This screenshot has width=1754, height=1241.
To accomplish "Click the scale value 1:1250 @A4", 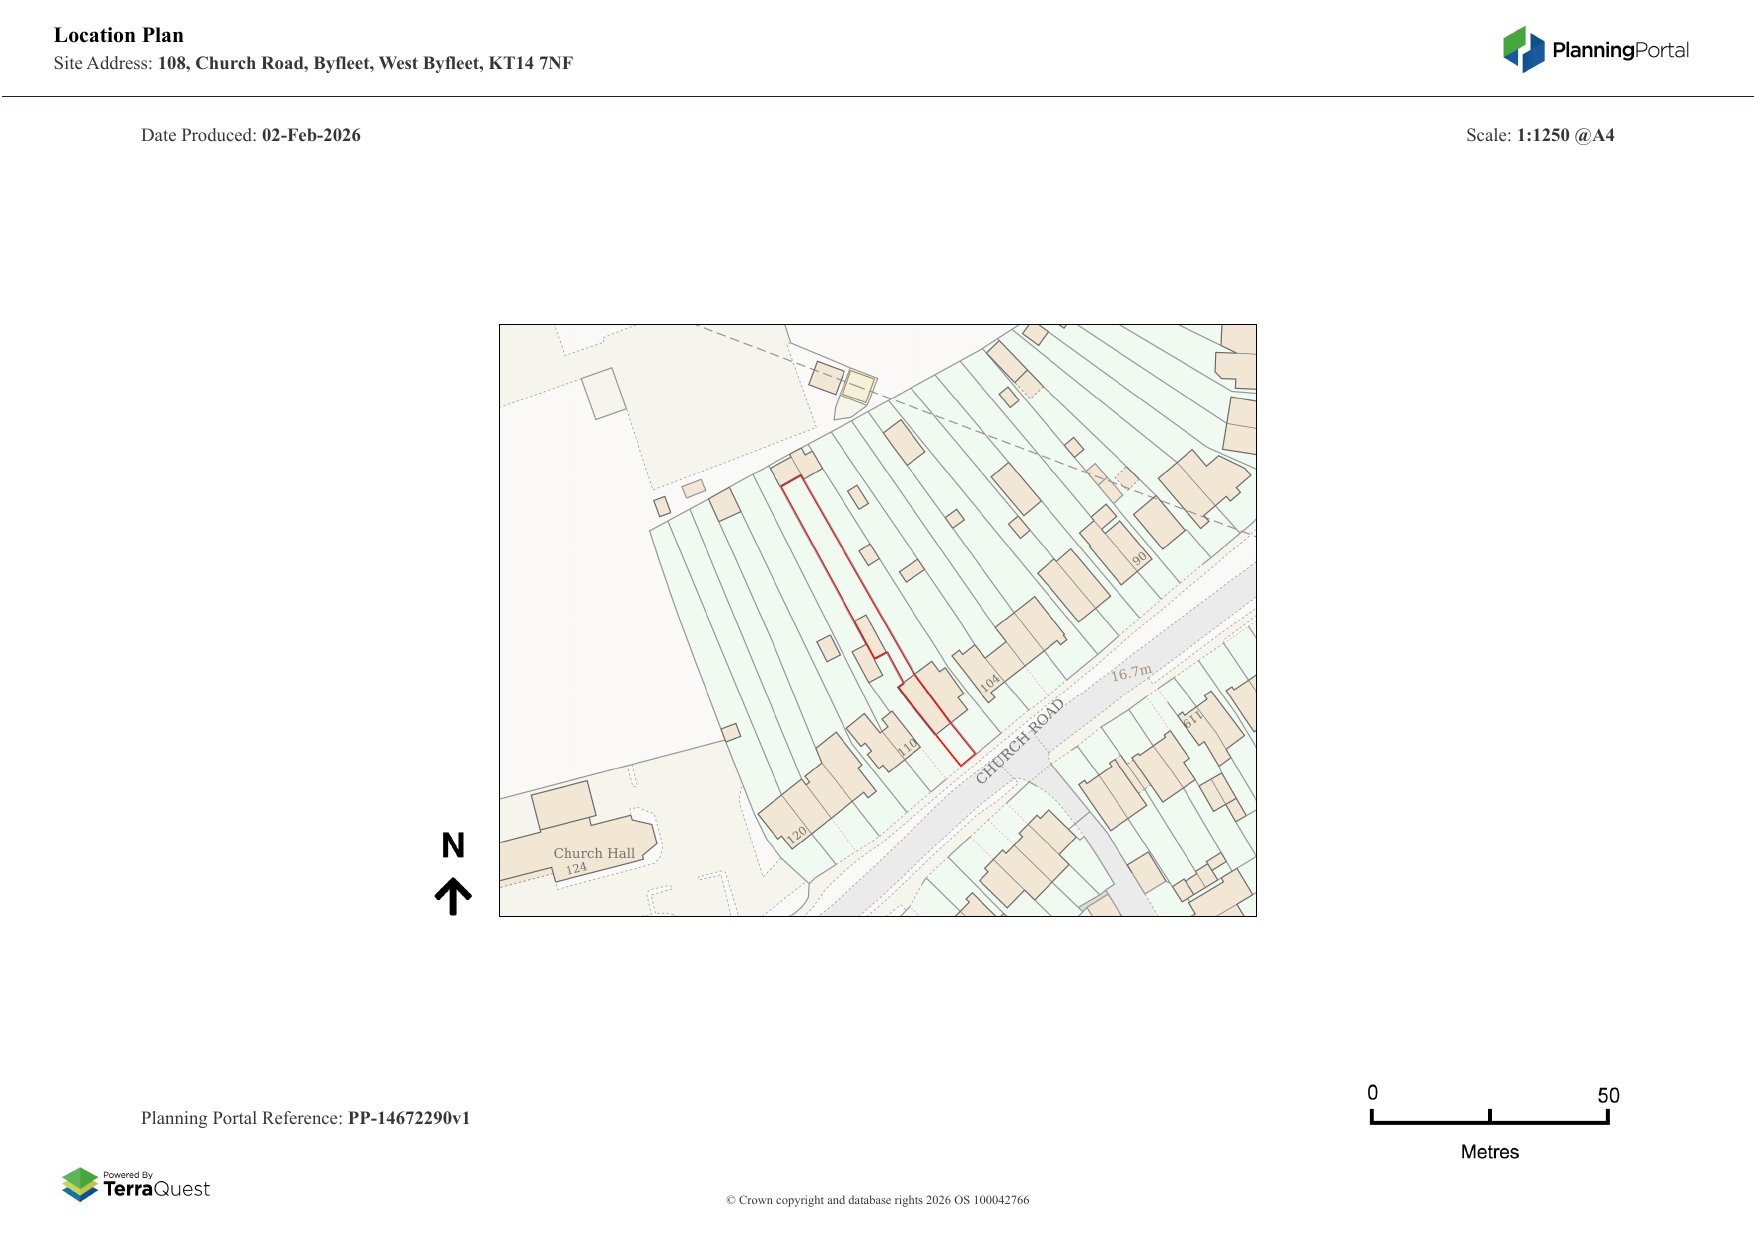I will click(1565, 135).
